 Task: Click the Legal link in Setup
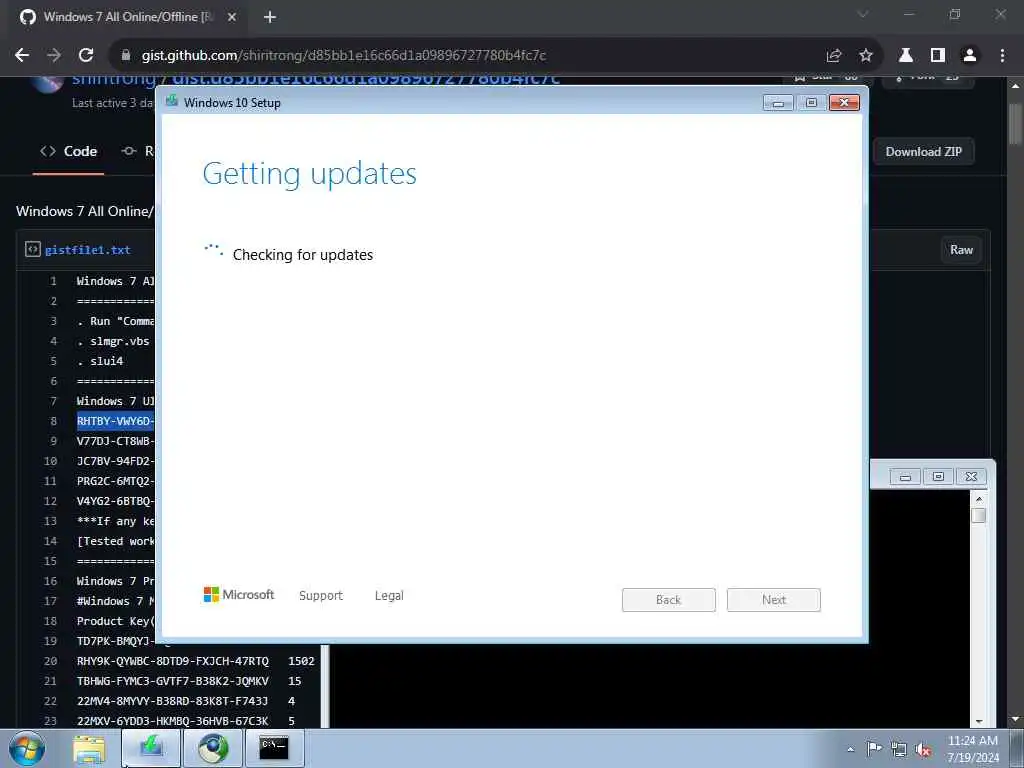tap(389, 596)
